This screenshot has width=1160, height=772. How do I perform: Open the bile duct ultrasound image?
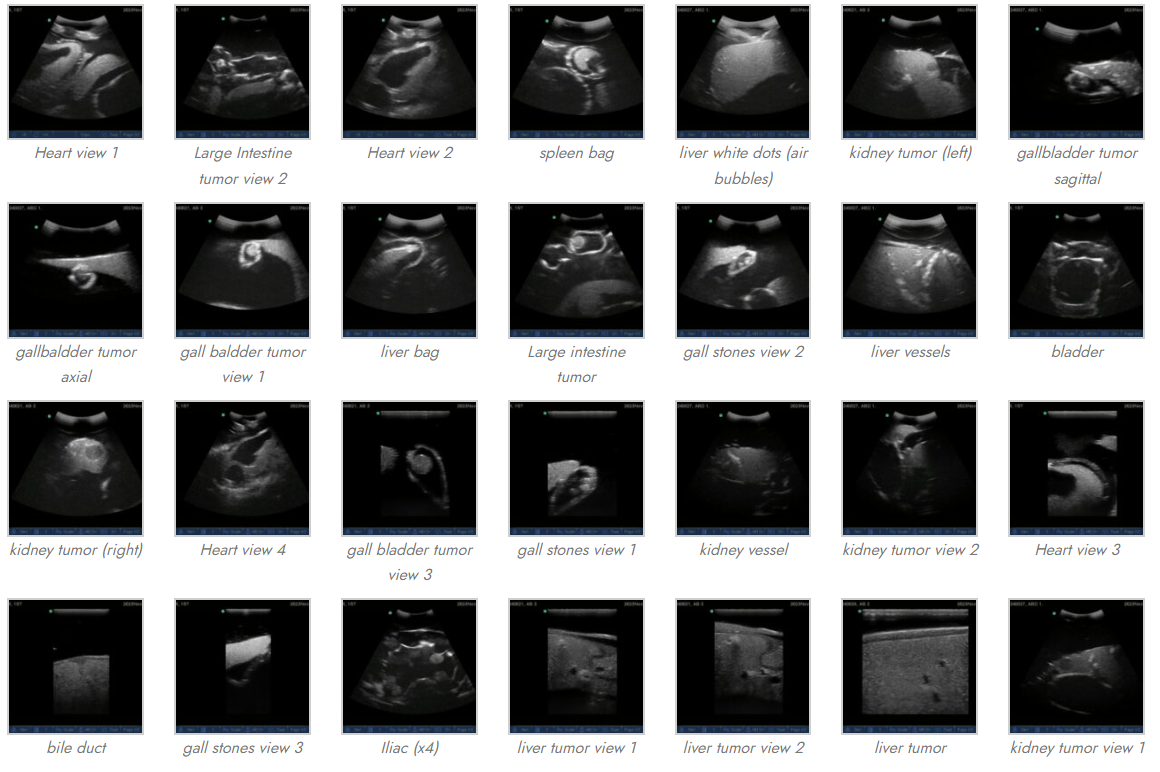tap(76, 666)
